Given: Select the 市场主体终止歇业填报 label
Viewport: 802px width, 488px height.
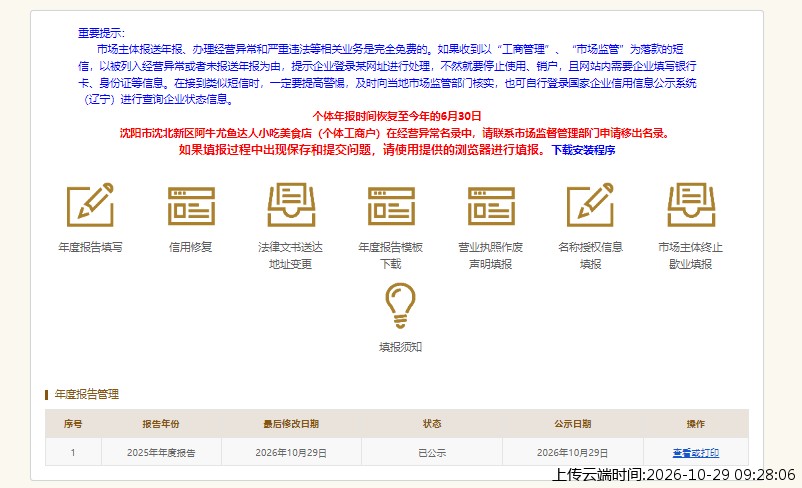Looking at the screenshot, I should click(x=690, y=255).
